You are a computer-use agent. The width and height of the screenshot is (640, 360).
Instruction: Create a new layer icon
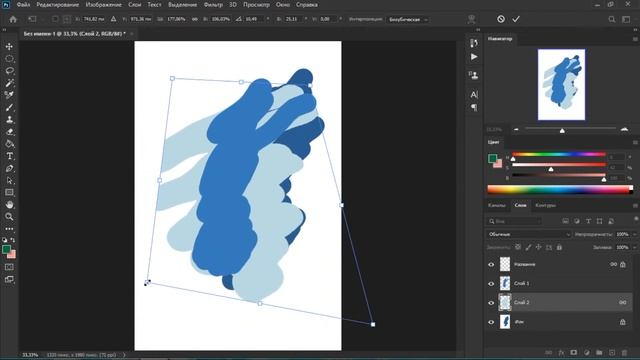click(611, 352)
